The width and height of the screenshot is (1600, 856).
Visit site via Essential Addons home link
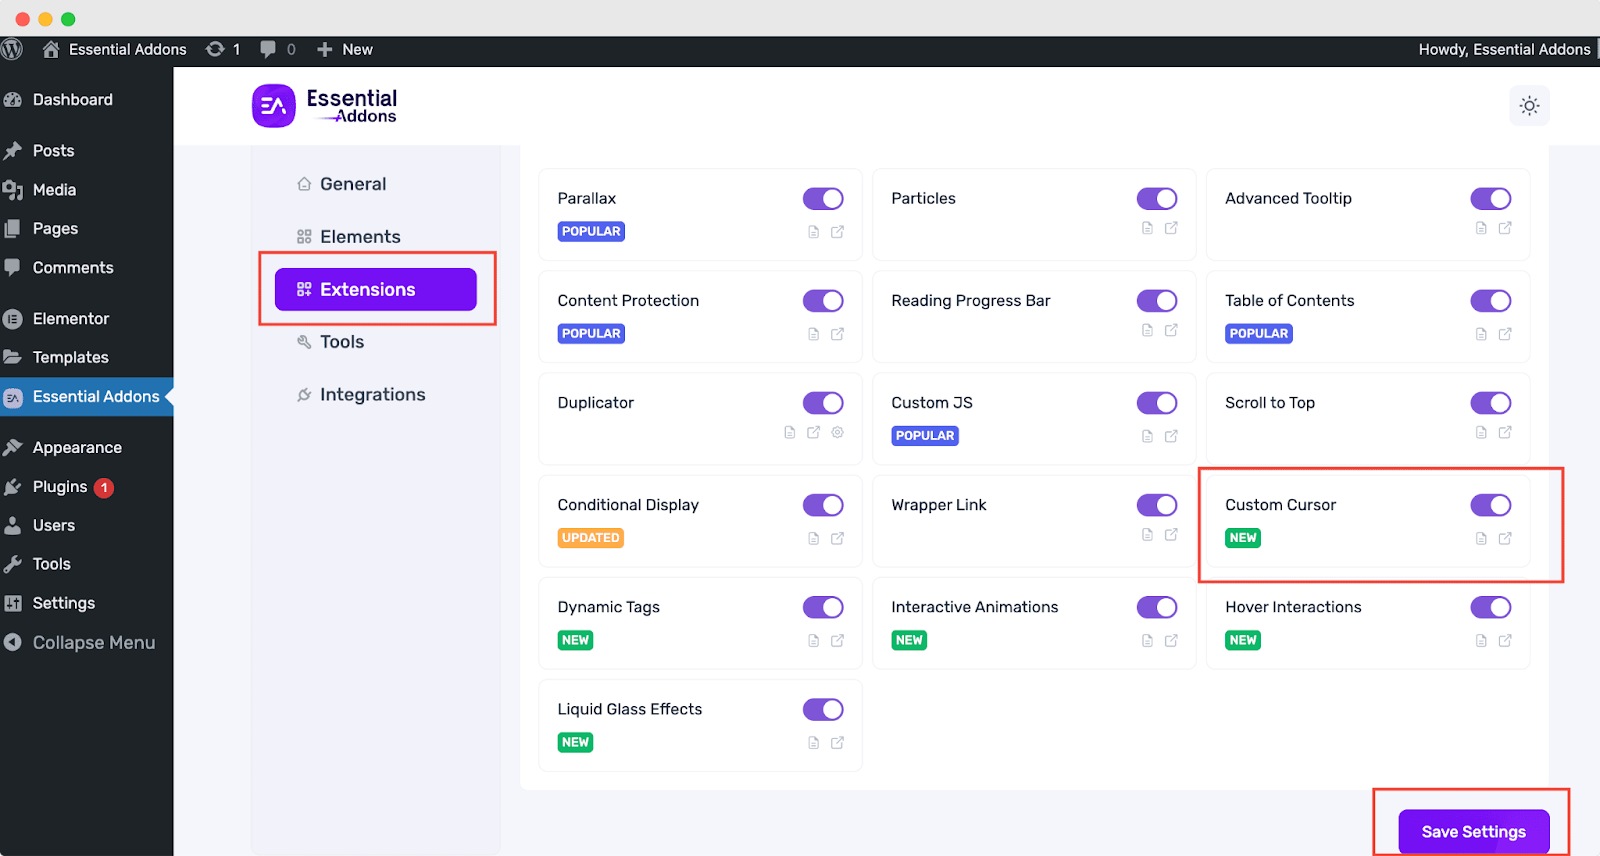tap(114, 49)
